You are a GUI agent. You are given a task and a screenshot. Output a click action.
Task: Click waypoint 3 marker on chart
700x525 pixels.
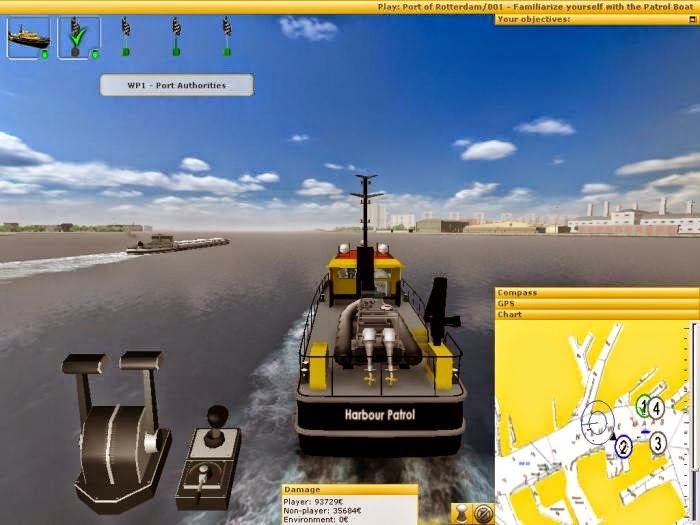point(658,443)
